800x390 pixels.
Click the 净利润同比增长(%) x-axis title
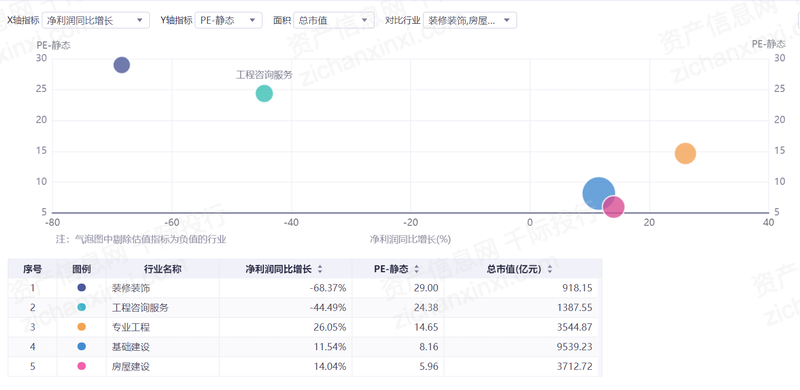coord(410,239)
